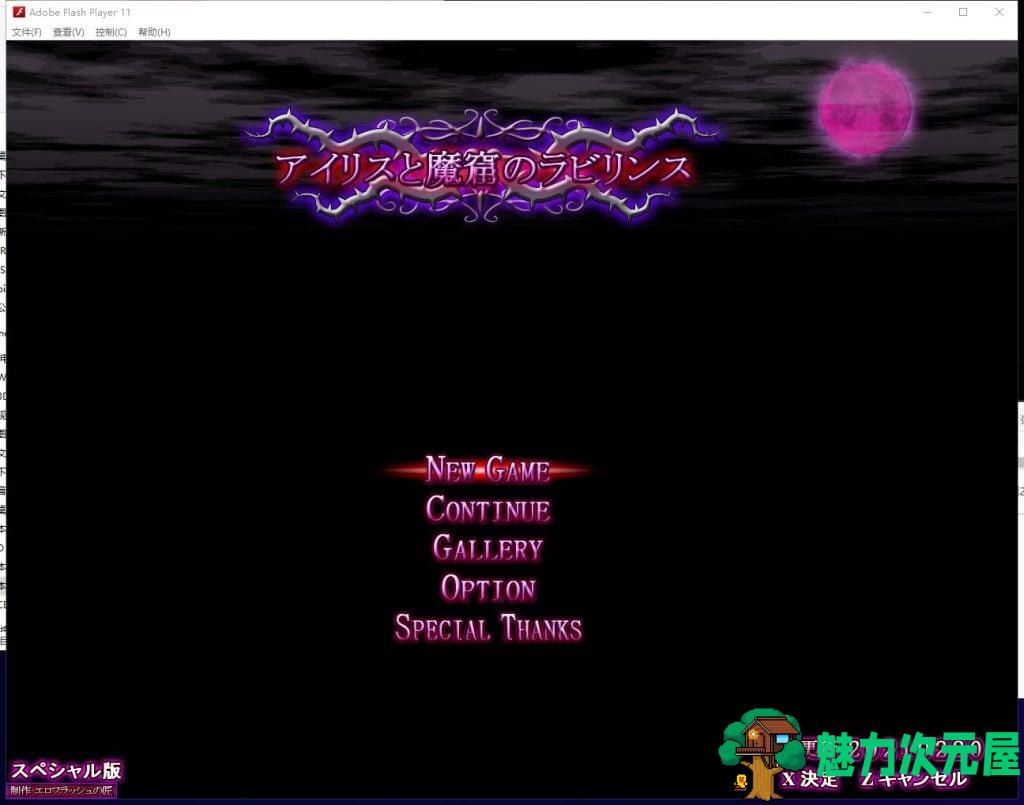Select Continue from the title menu

coord(488,509)
